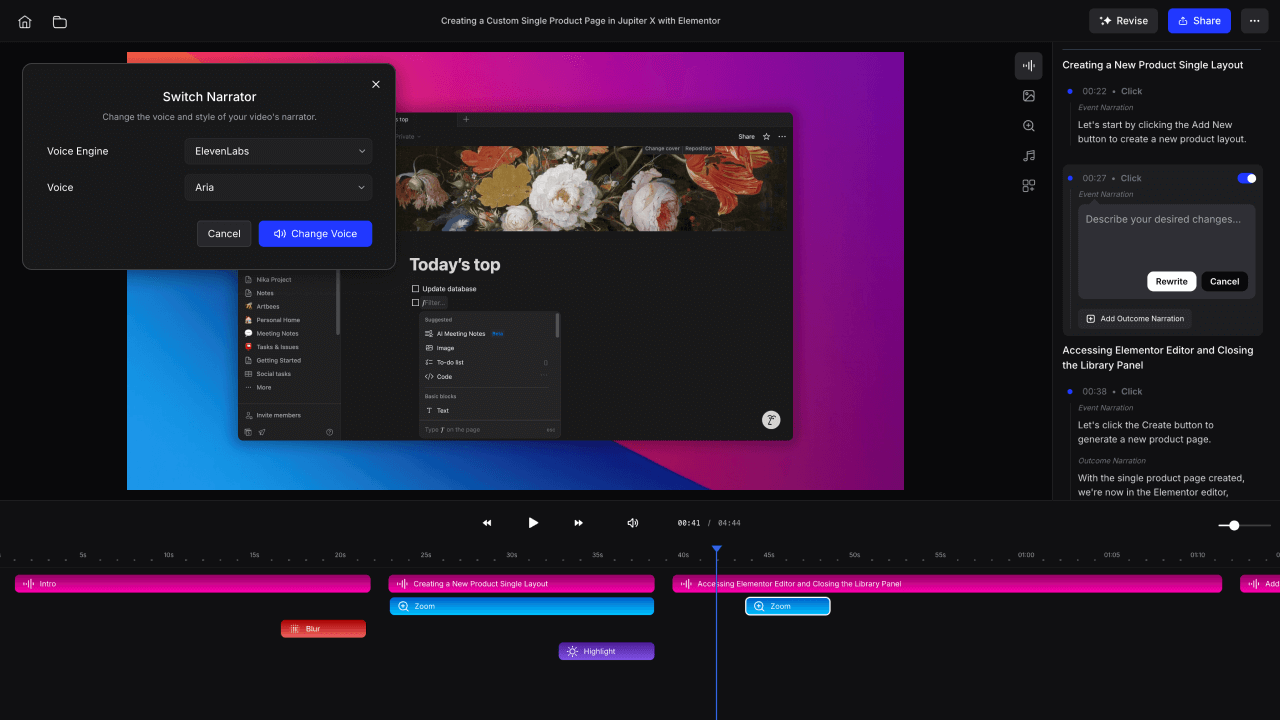Open the elements panel at sidebar bottom

coord(1028,185)
